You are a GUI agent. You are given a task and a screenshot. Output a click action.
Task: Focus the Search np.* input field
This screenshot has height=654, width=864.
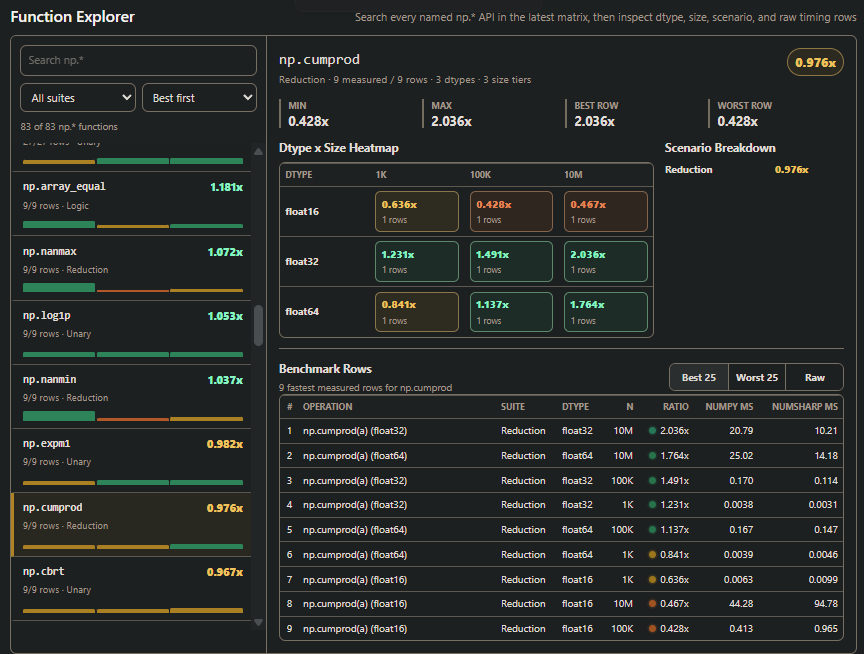tap(138, 60)
